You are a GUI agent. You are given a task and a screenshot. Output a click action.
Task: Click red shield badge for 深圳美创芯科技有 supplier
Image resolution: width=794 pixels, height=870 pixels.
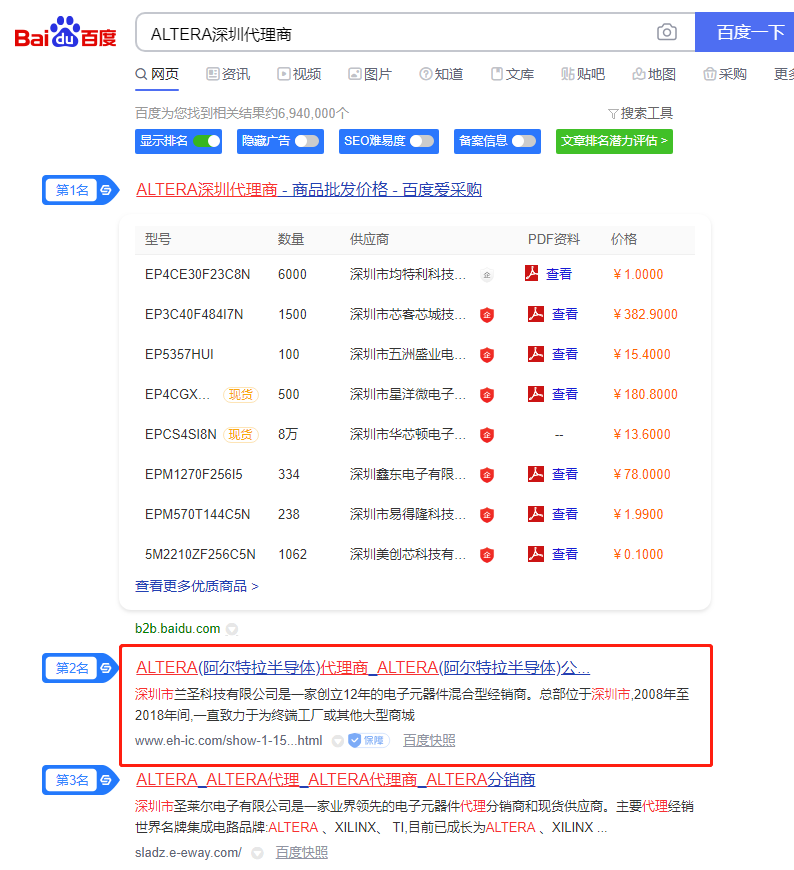(x=487, y=554)
